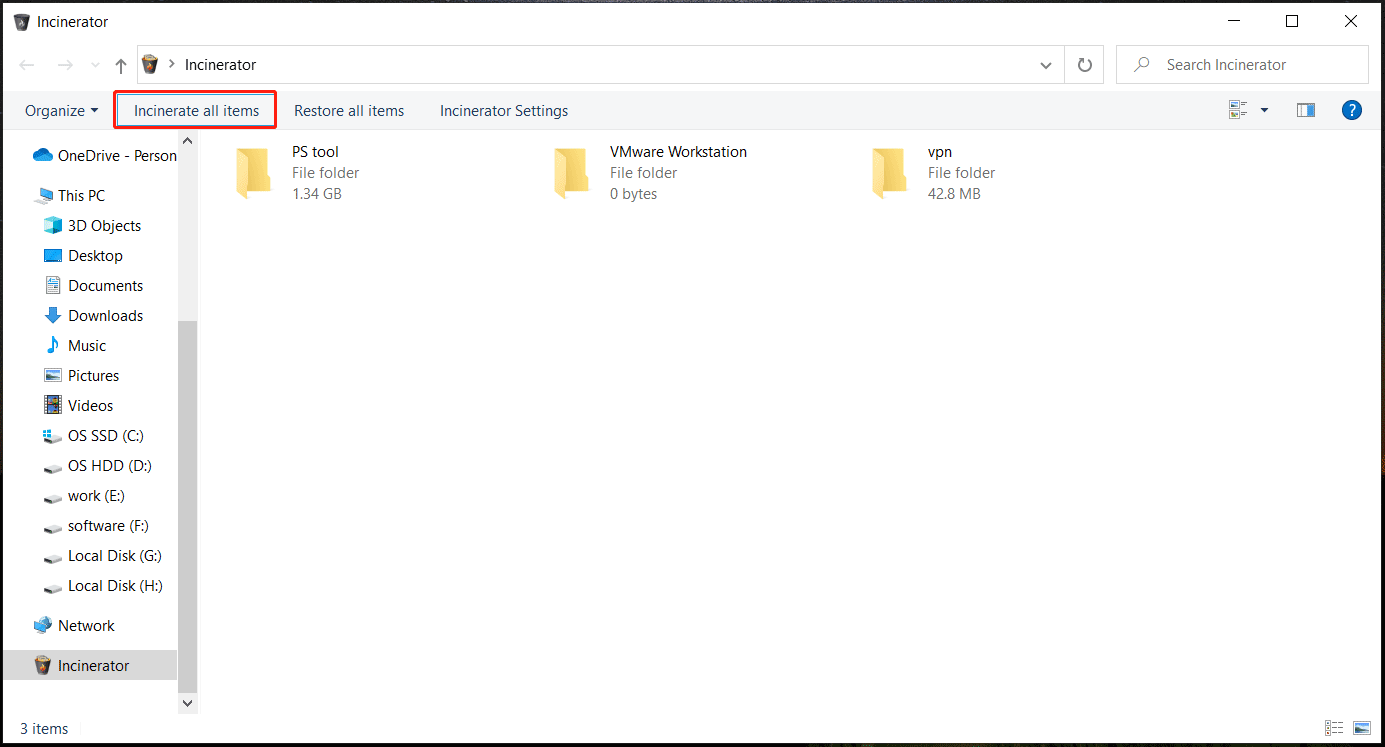Expand the address bar history dropdown
This screenshot has height=747, width=1385.
(1046, 65)
